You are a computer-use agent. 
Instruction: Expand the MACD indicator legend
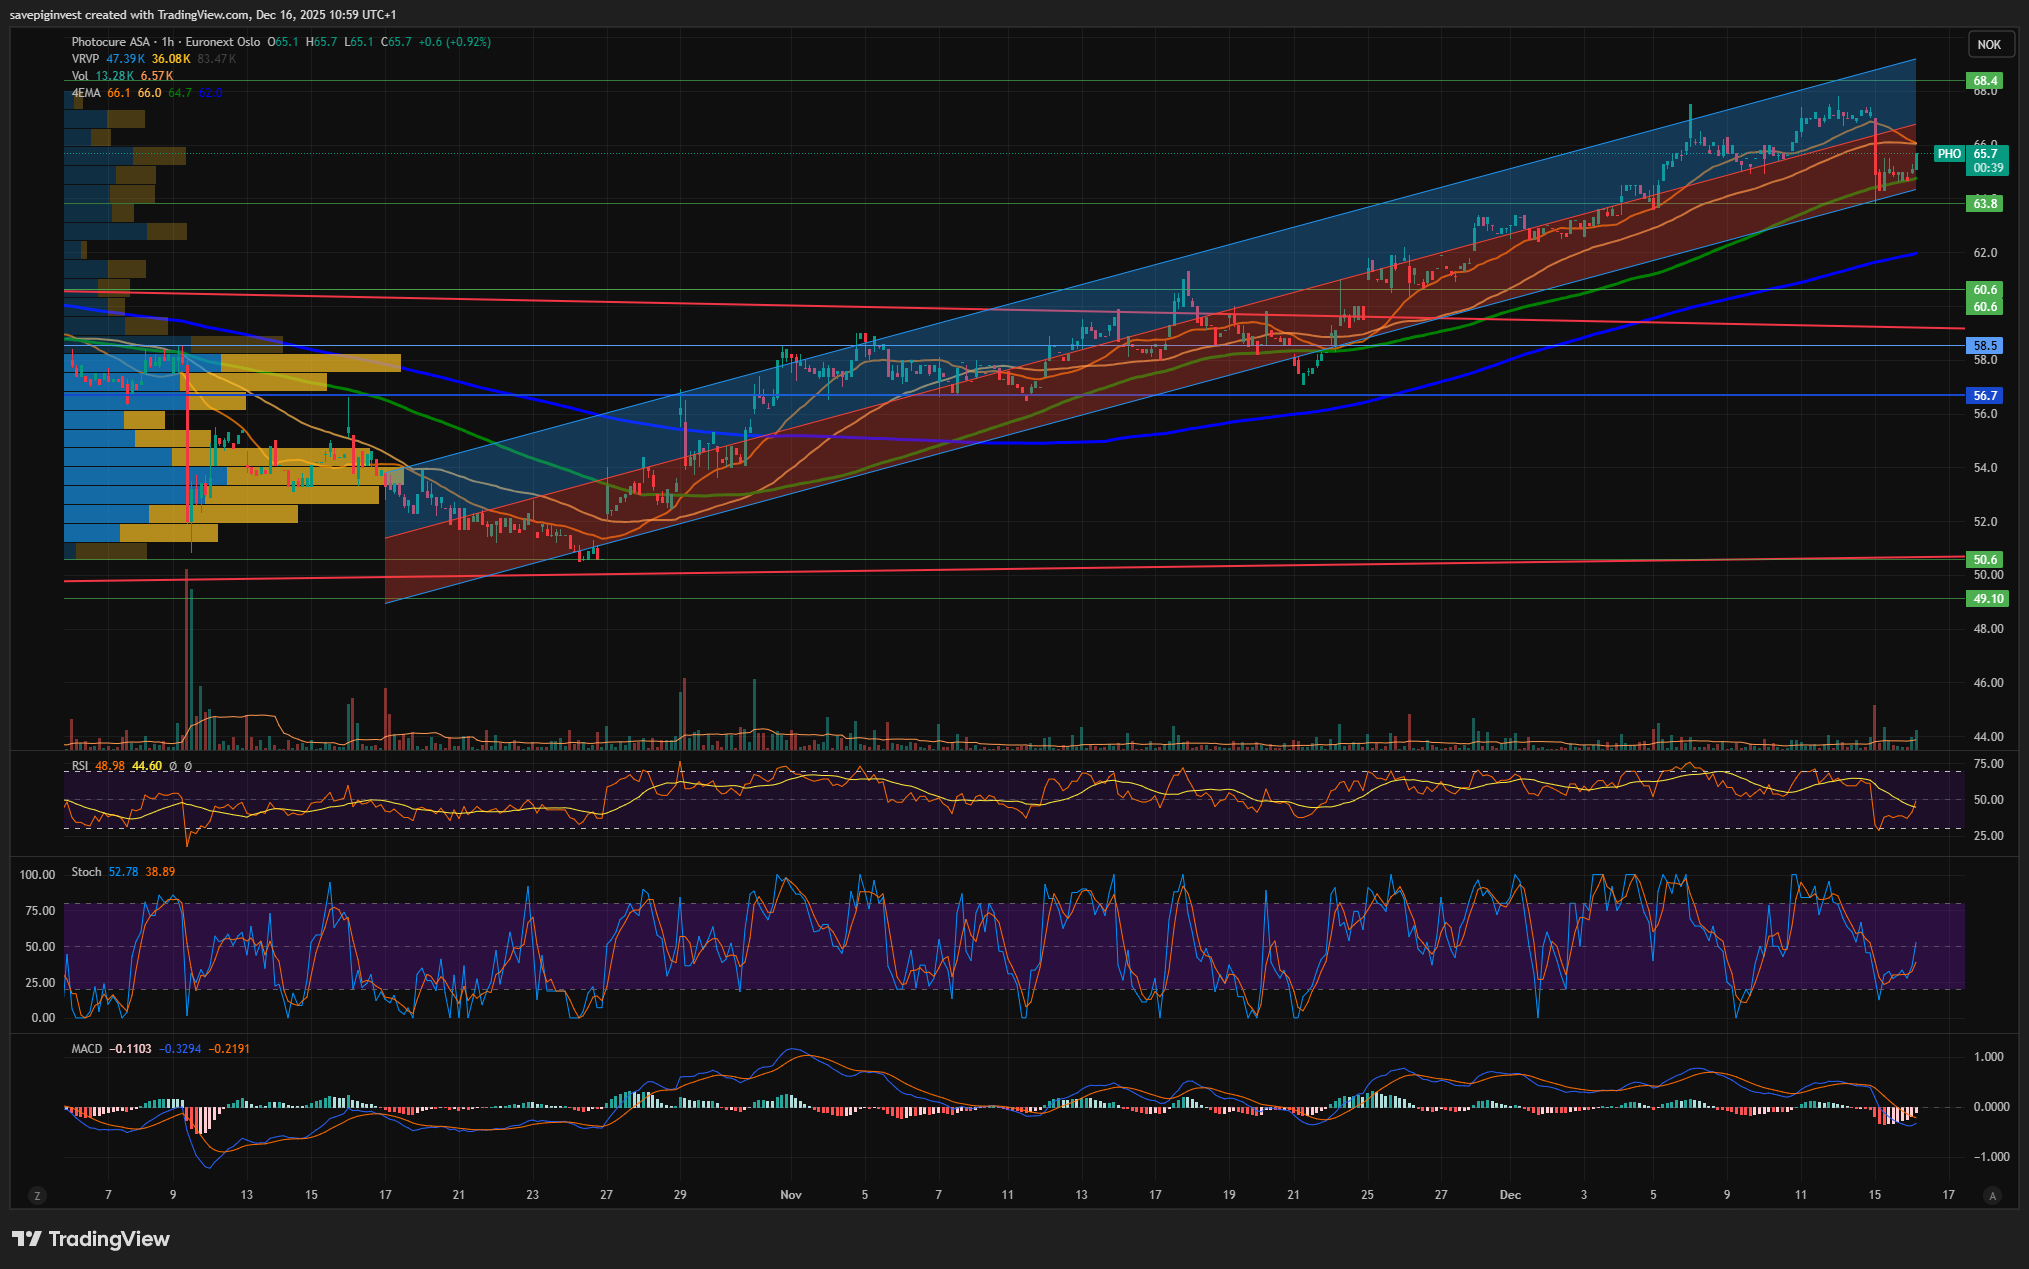point(86,1049)
